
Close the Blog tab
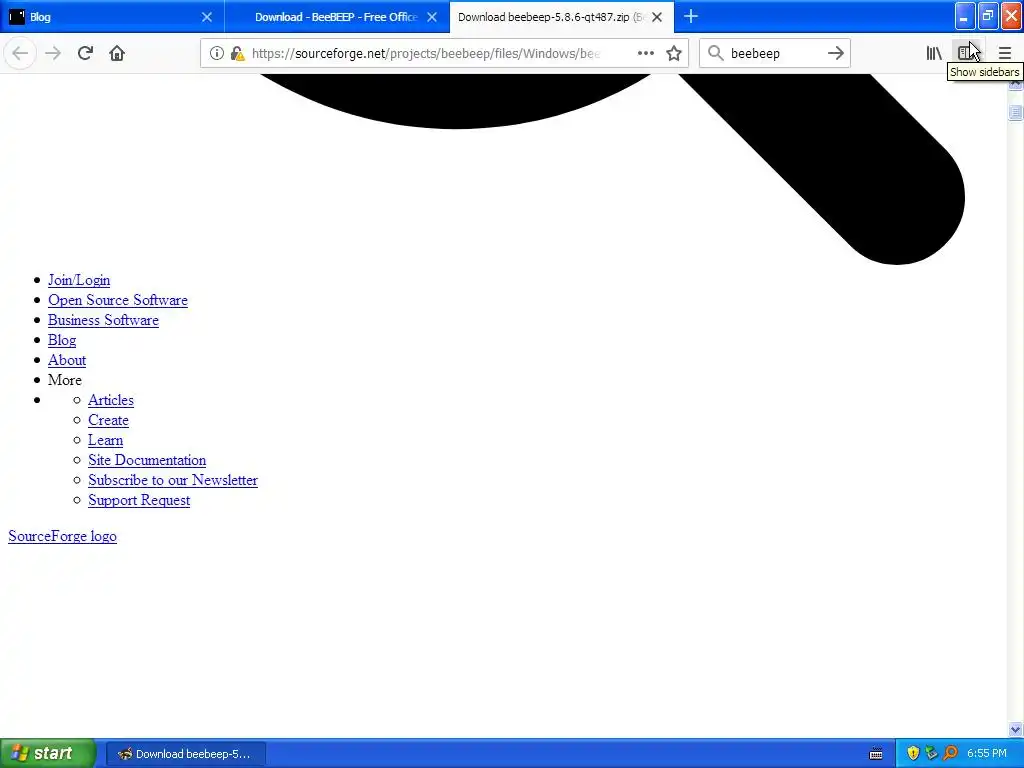coord(206,17)
